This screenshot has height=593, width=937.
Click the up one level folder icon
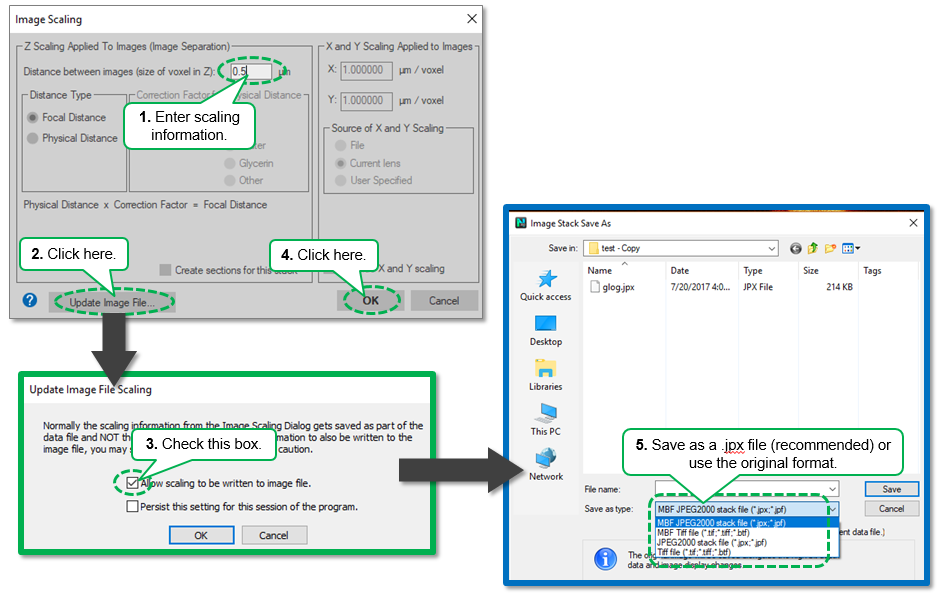pos(815,248)
